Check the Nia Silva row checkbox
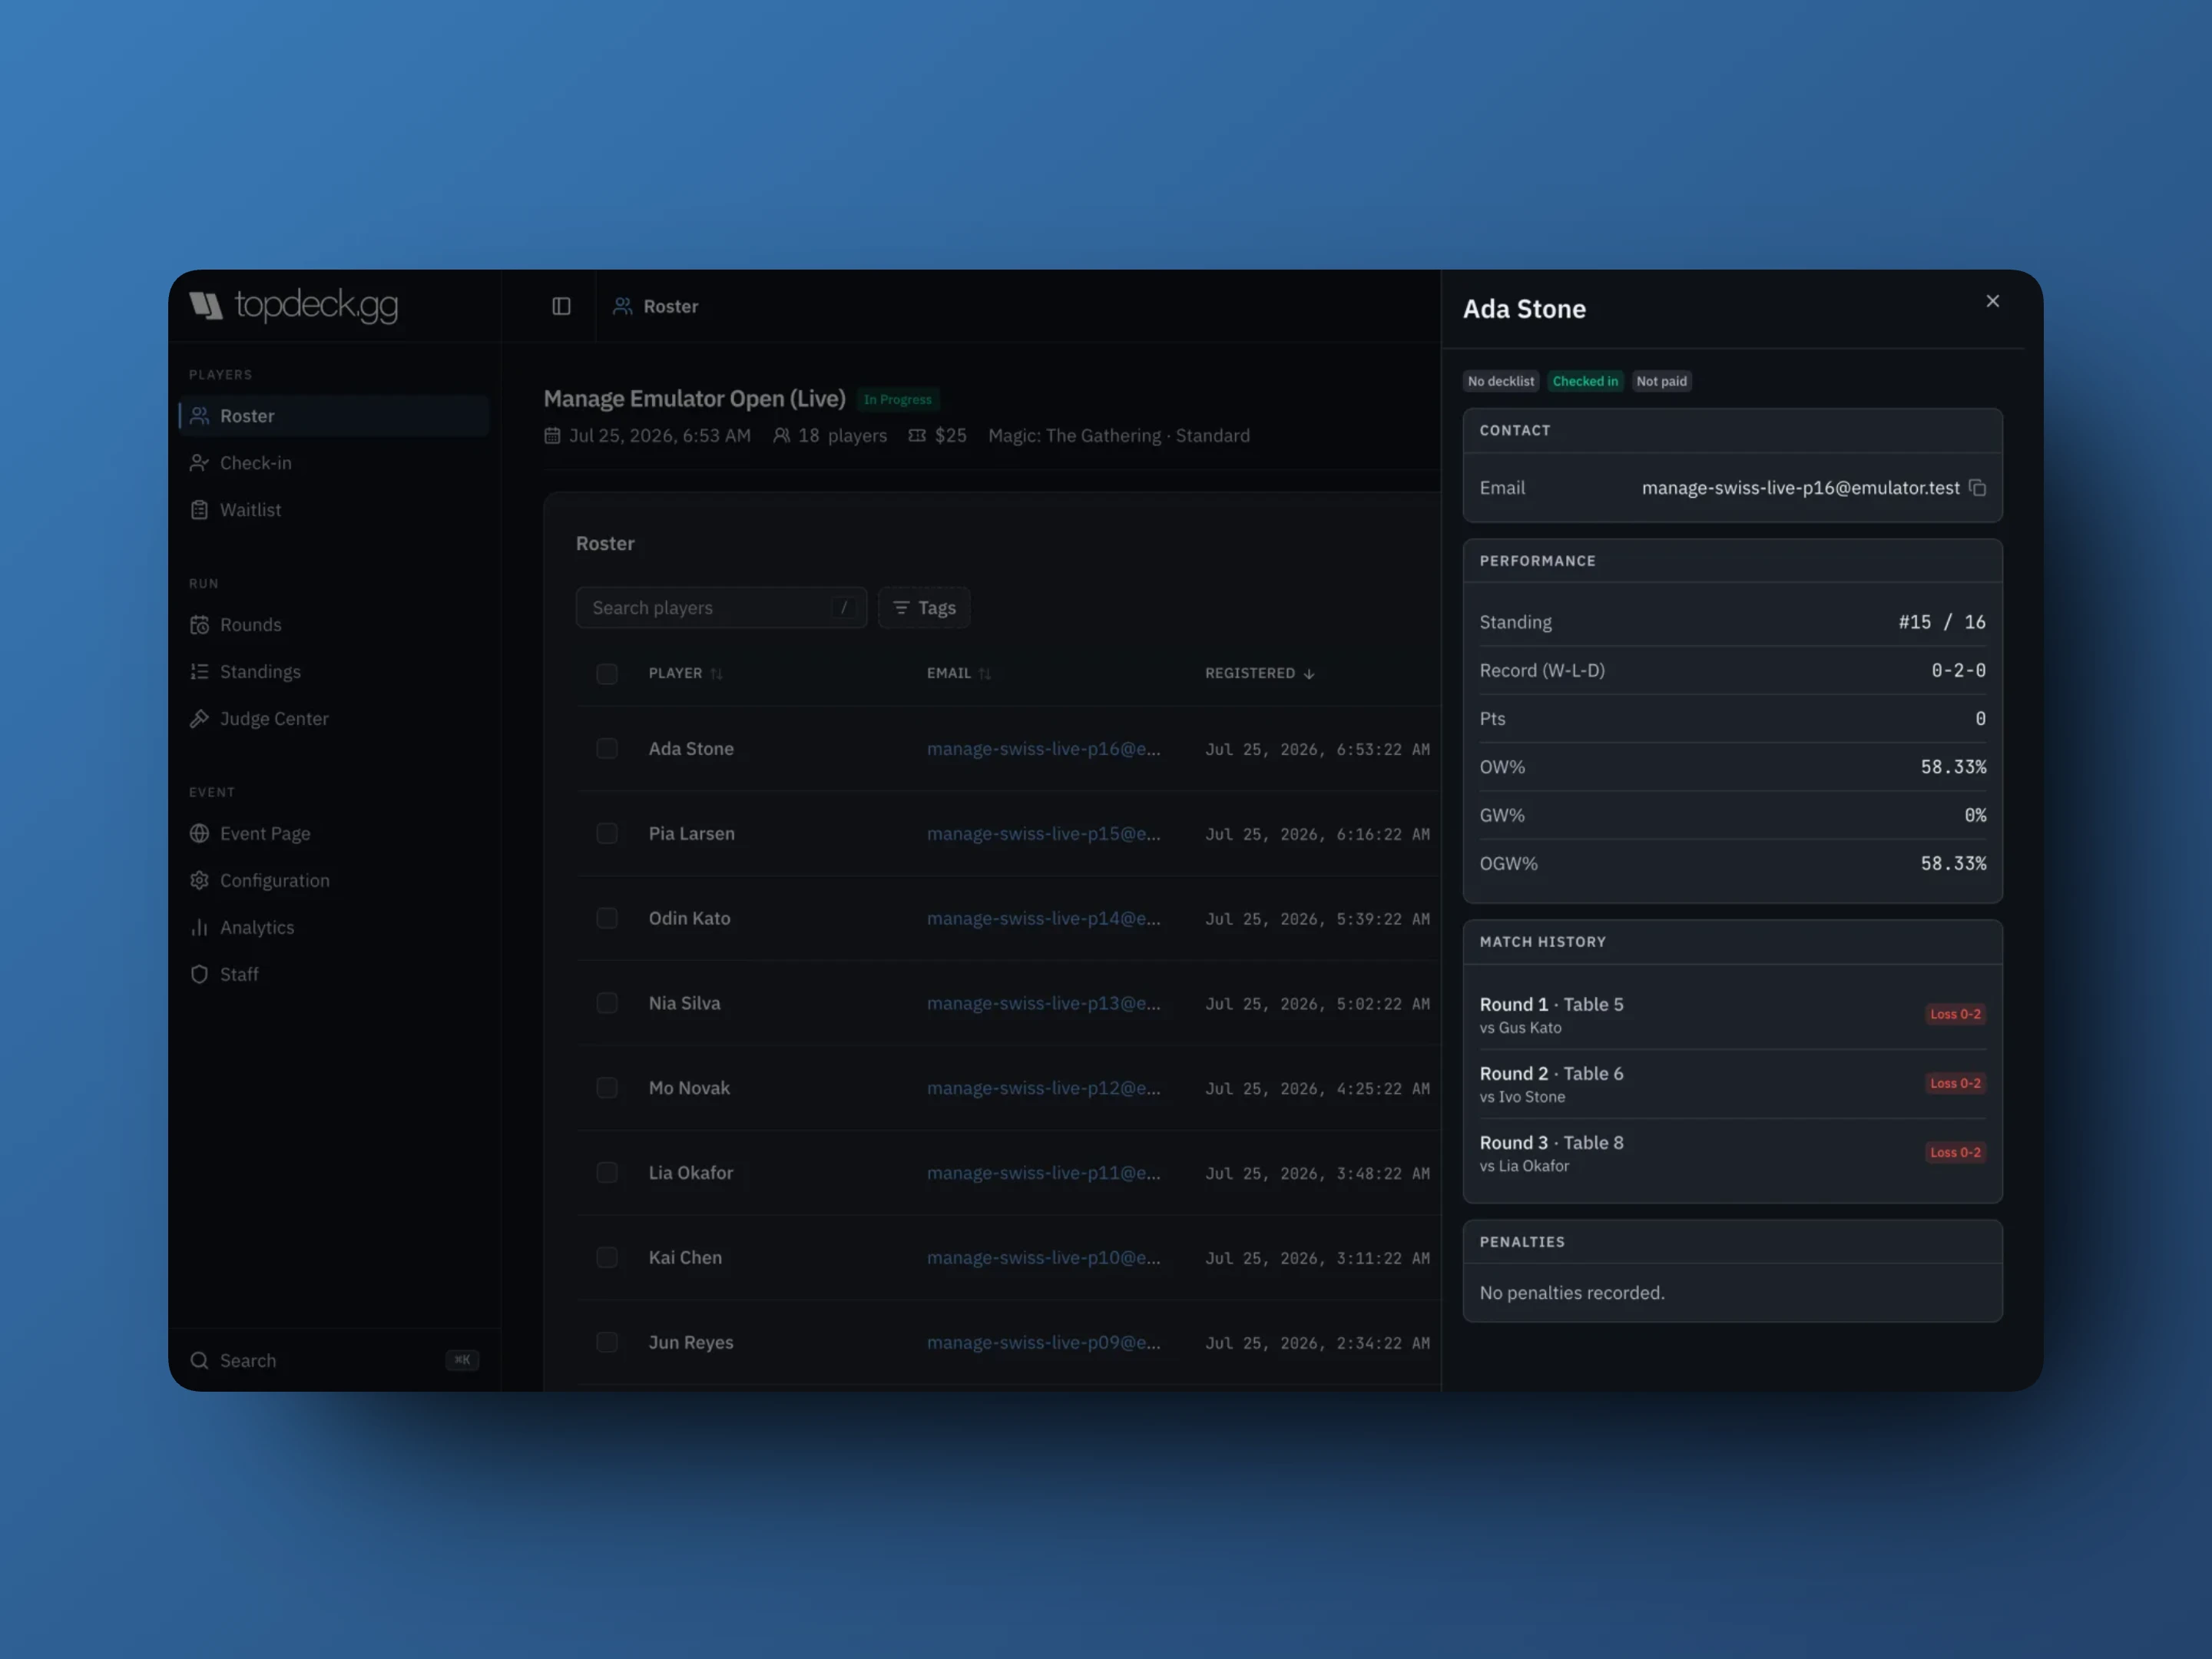 pyautogui.click(x=607, y=1004)
